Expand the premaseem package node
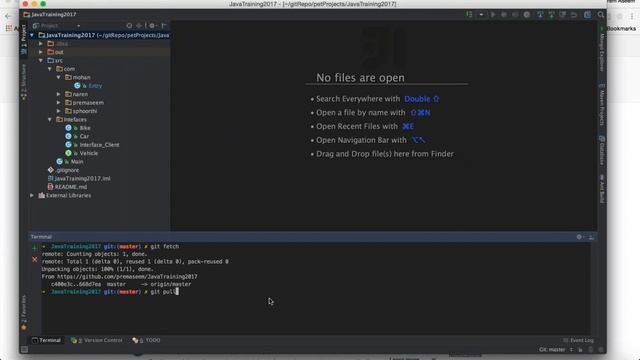Image resolution: width=640 pixels, height=360 pixels. [59, 102]
